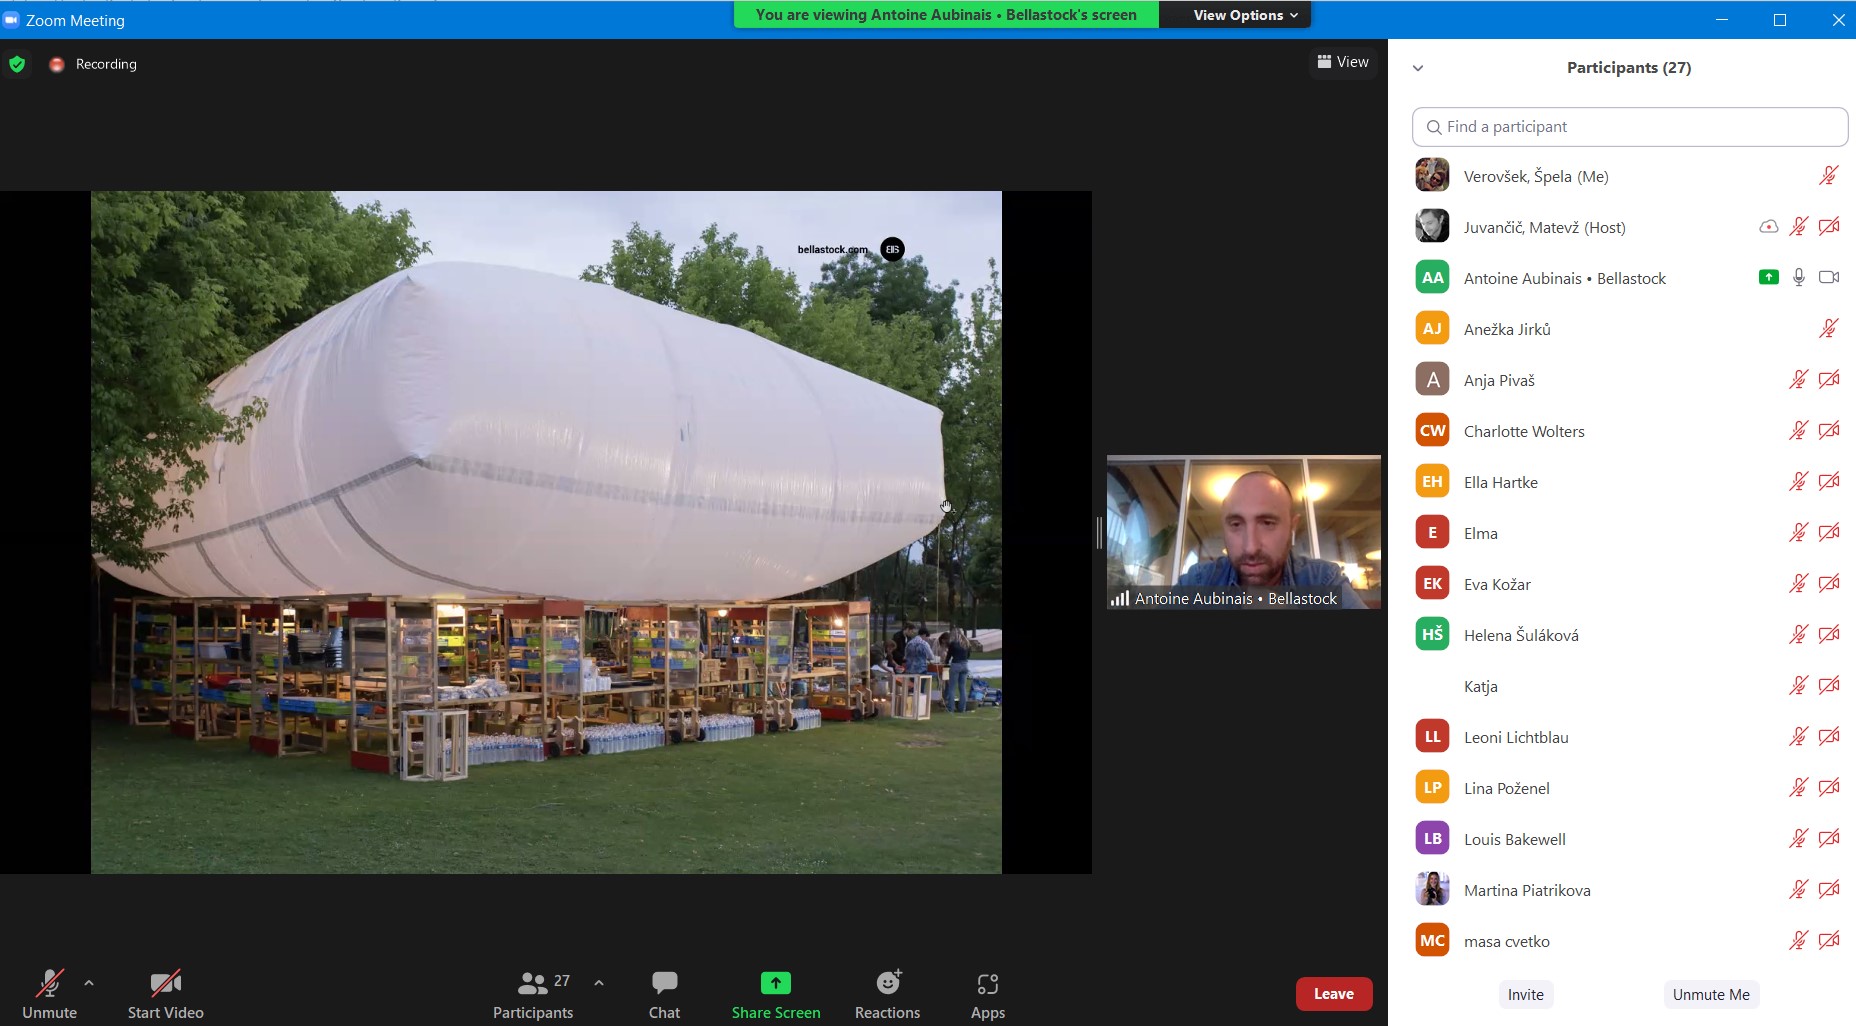The image size is (1856, 1026).
Task: Click the Participants (27) panel title
Action: (x=1628, y=68)
